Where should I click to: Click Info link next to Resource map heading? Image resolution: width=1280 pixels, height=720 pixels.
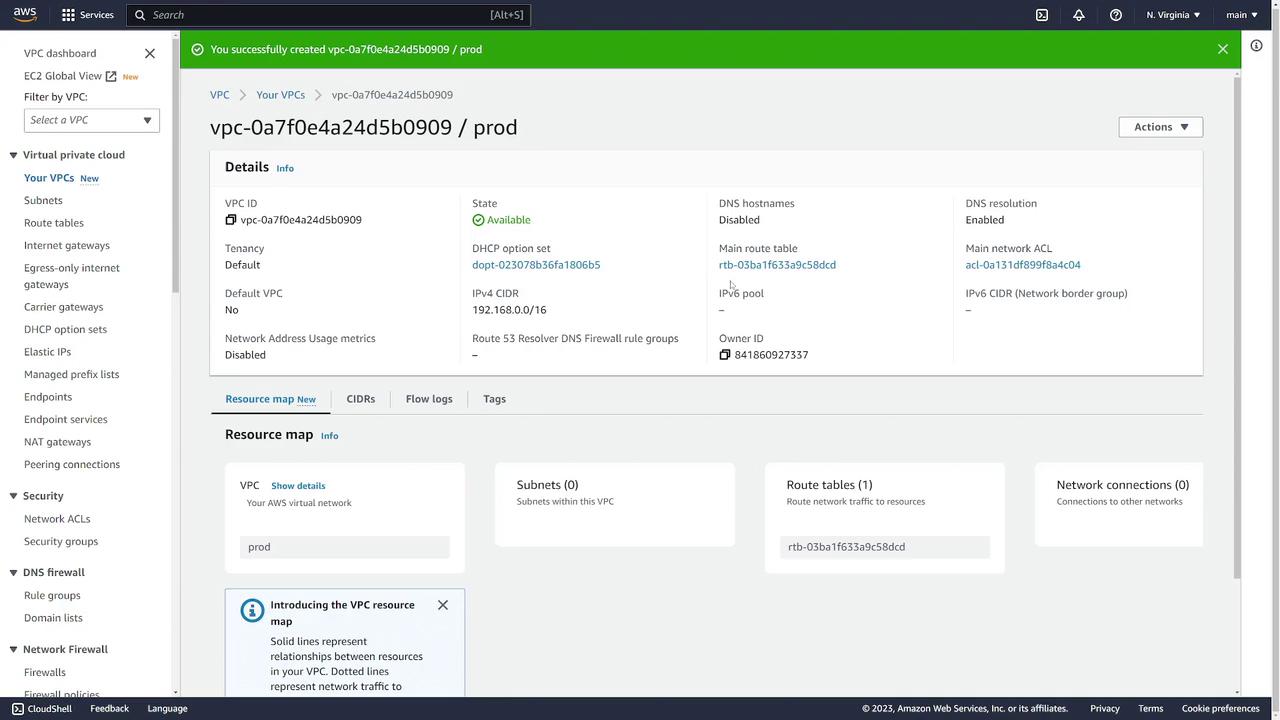pyautogui.click(x=329, y=436)
